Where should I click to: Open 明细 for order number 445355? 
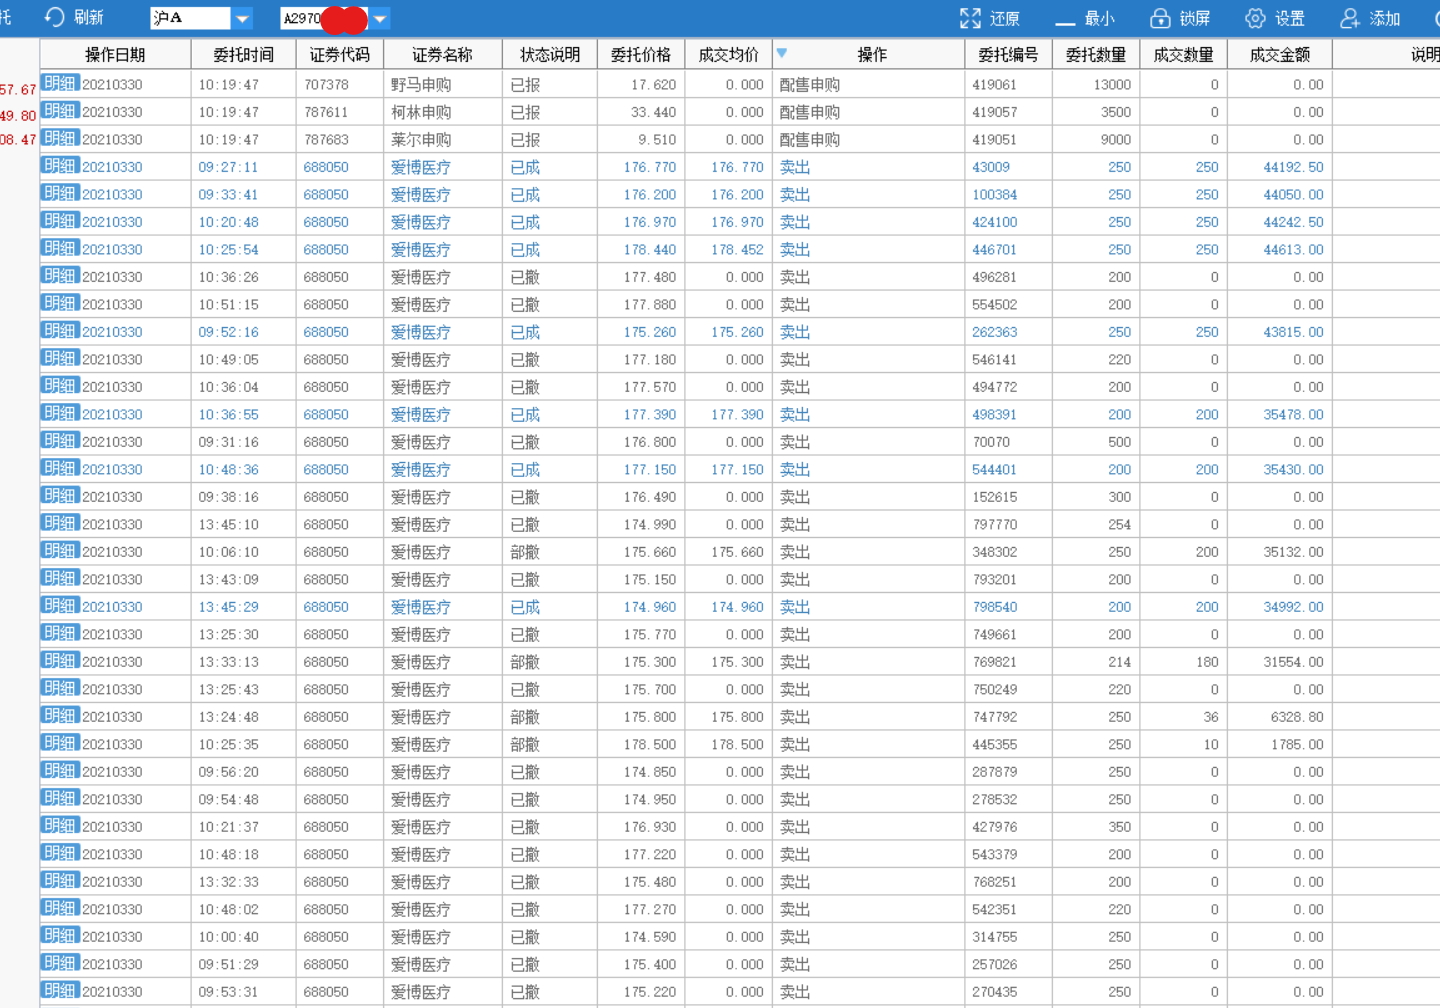click(x=60, y=744)
